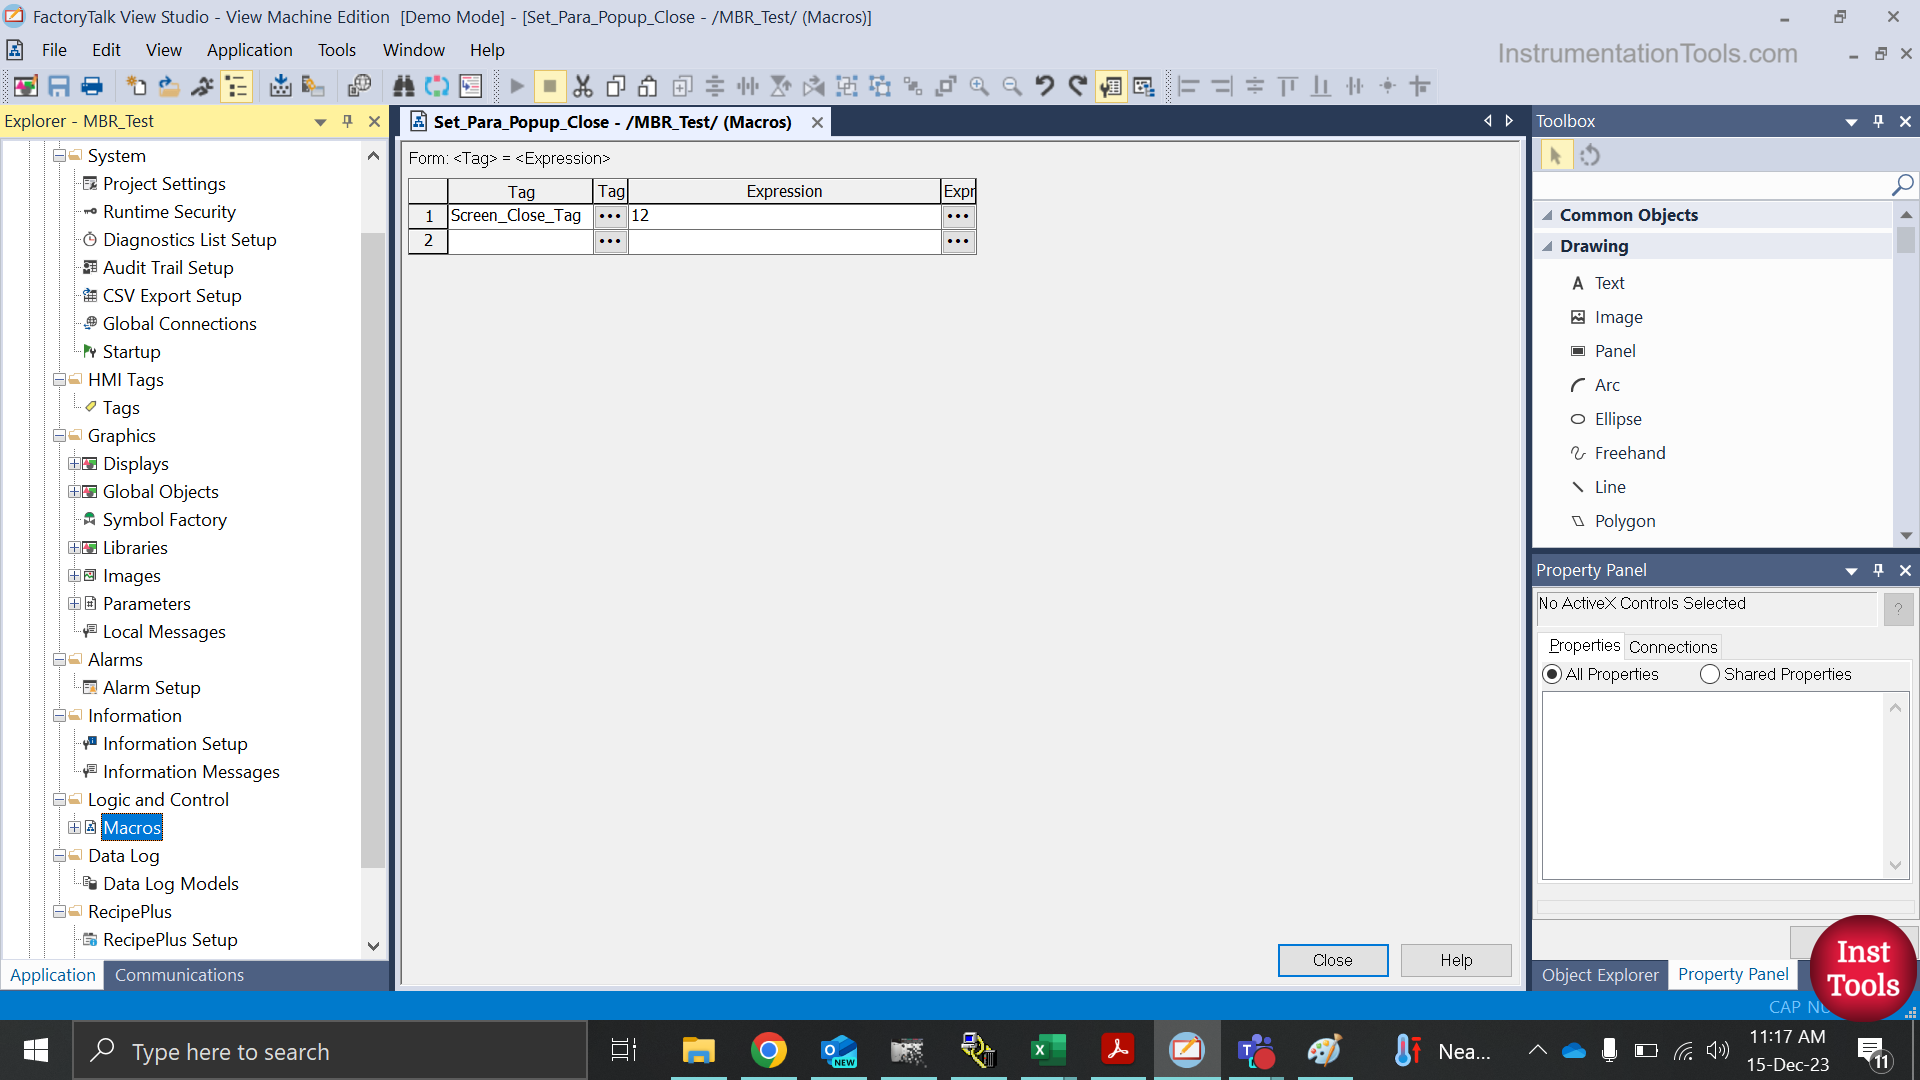Click the Print project icon

pyautogui.click(x=92, y=86)
